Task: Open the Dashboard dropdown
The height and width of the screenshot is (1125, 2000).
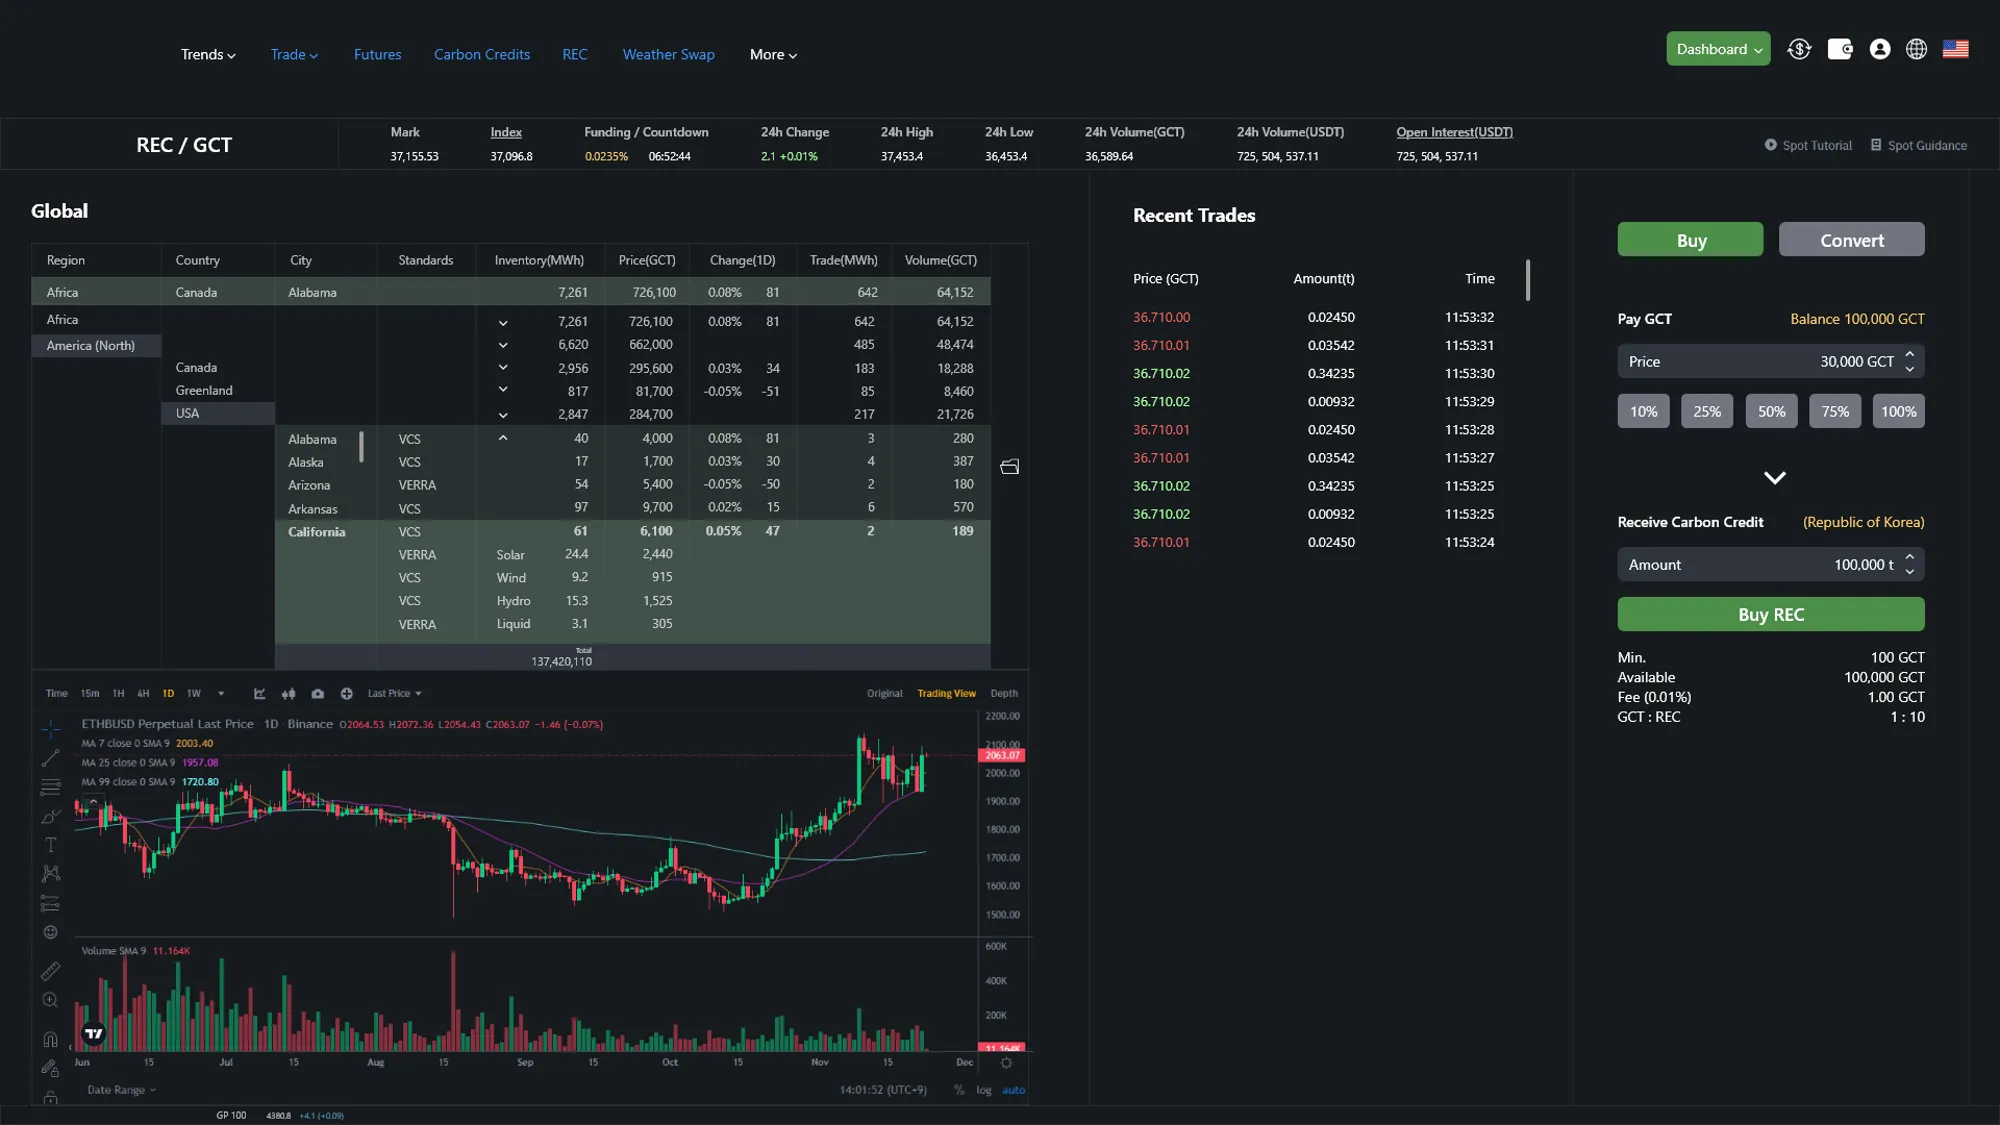Action: click(1717, 49)
